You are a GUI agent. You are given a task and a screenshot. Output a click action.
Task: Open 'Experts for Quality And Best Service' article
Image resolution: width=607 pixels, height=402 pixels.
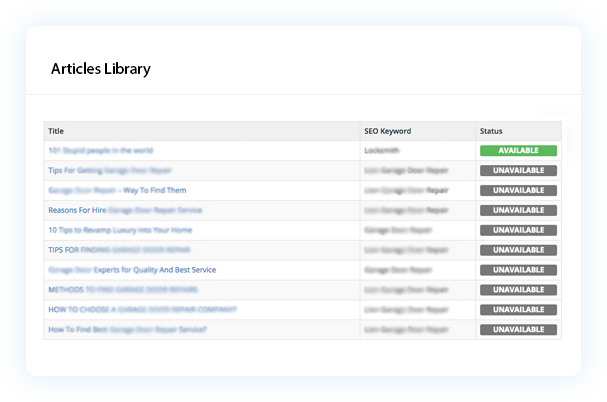click(x=132, y=270)
